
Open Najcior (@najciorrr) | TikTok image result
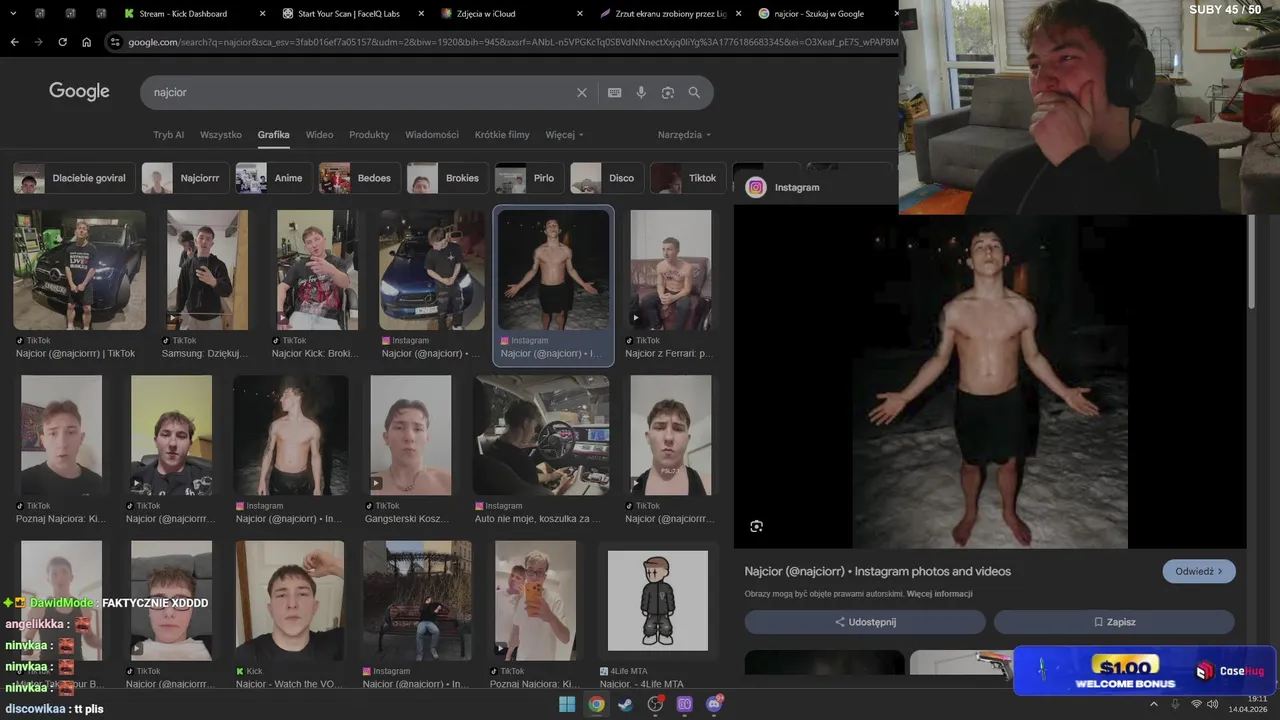[79, 270]
